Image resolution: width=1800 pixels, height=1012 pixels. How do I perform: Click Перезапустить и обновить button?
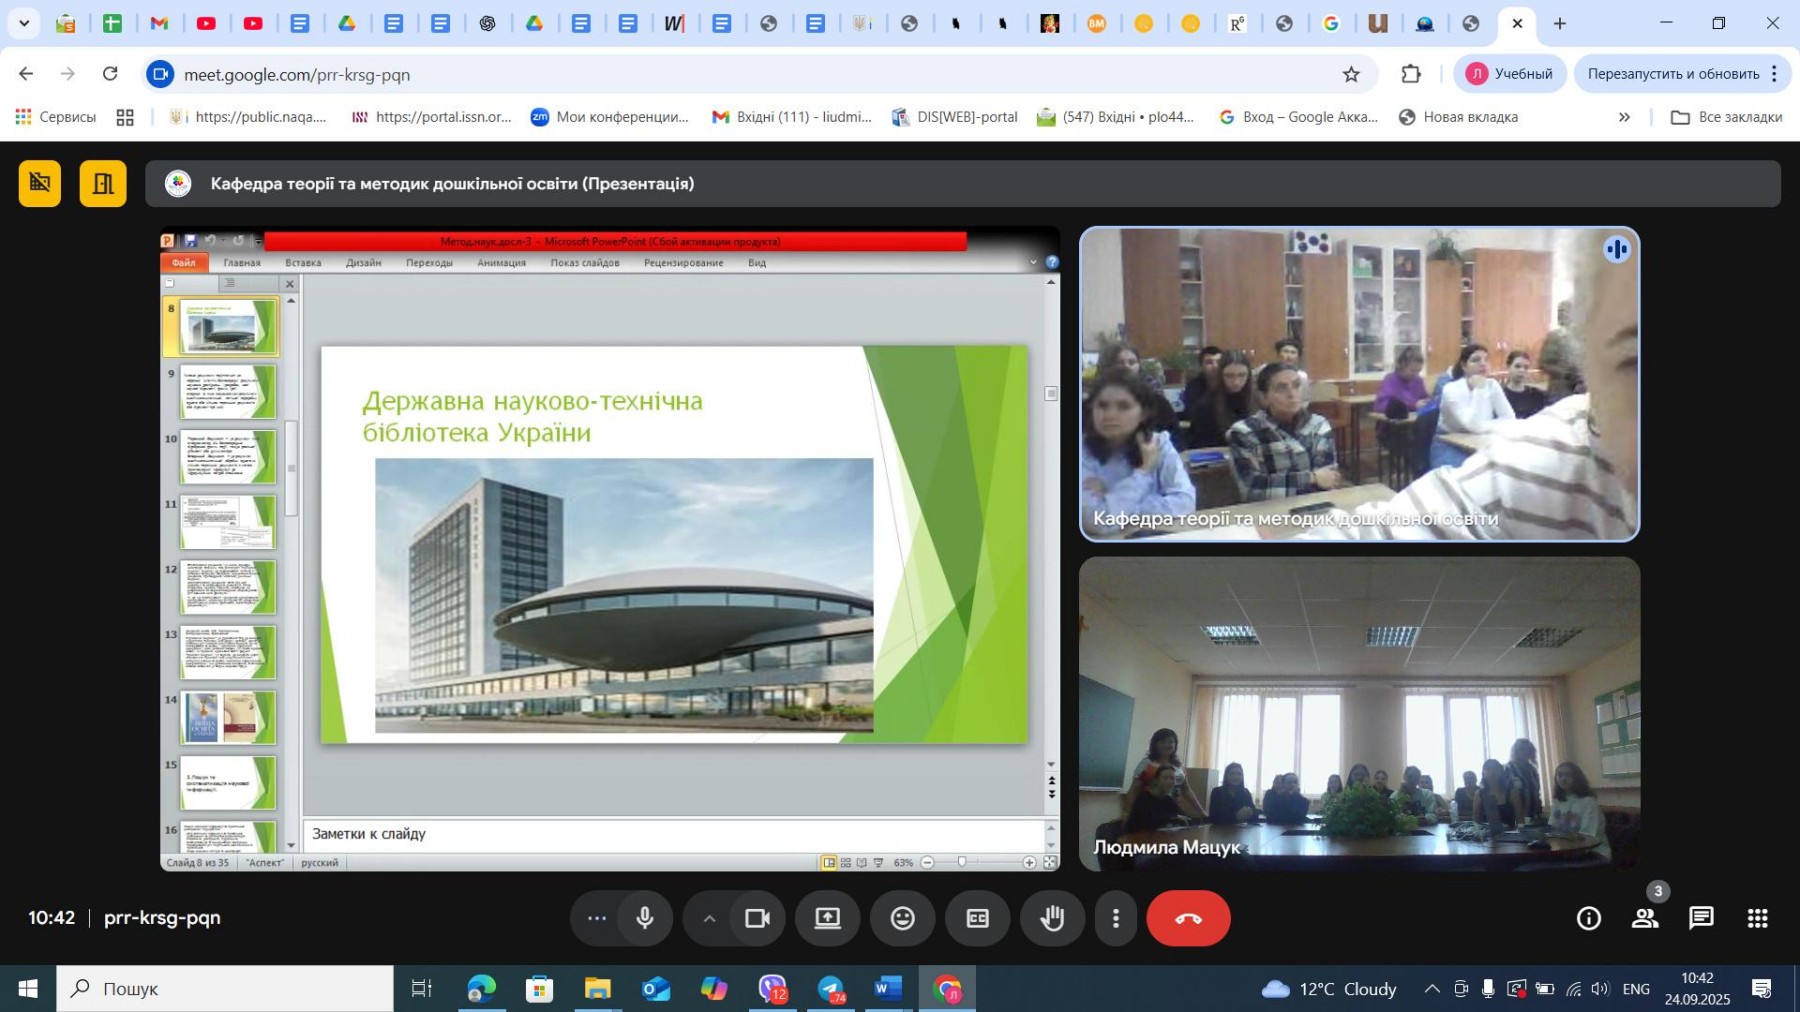pos(1672,74)
